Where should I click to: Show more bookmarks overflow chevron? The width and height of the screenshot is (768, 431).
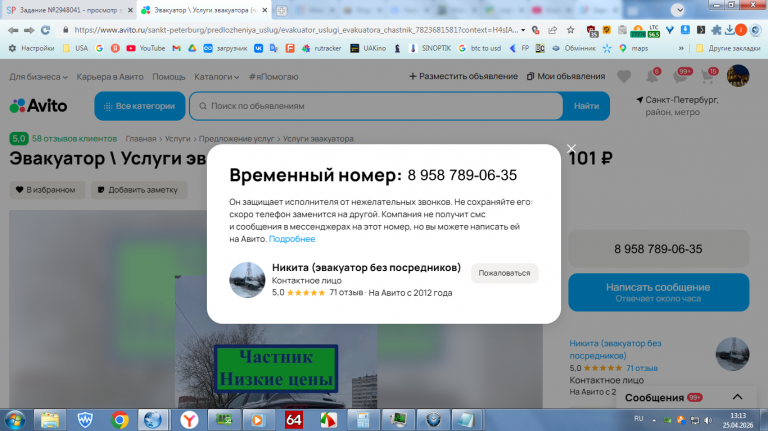681,48
